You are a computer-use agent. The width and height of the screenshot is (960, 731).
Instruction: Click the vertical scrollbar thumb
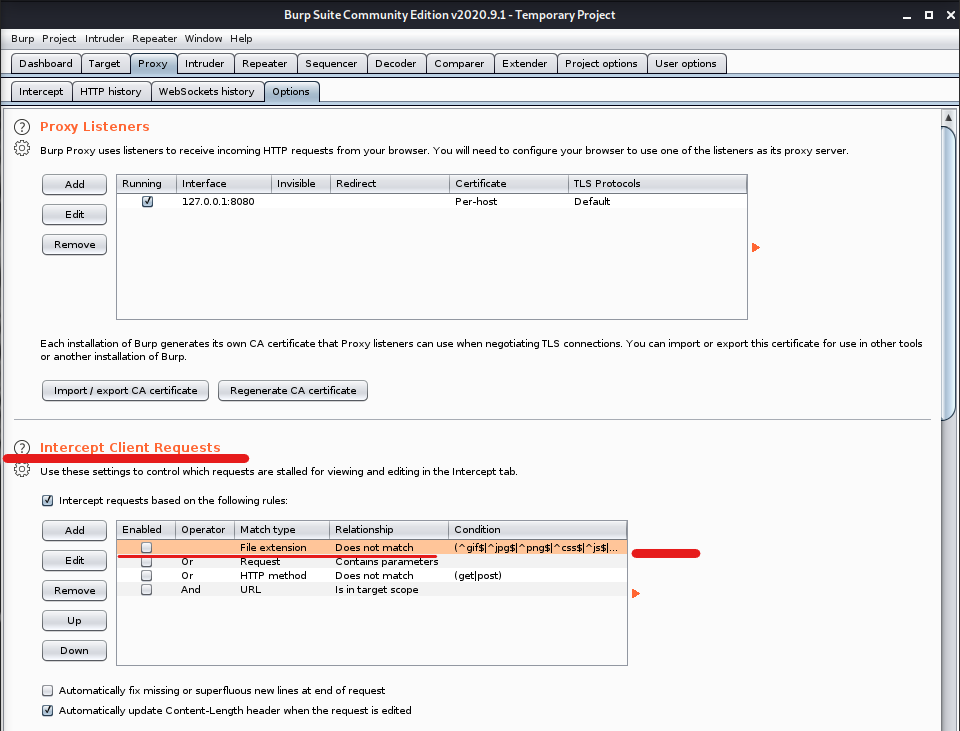tap(948, 272)
